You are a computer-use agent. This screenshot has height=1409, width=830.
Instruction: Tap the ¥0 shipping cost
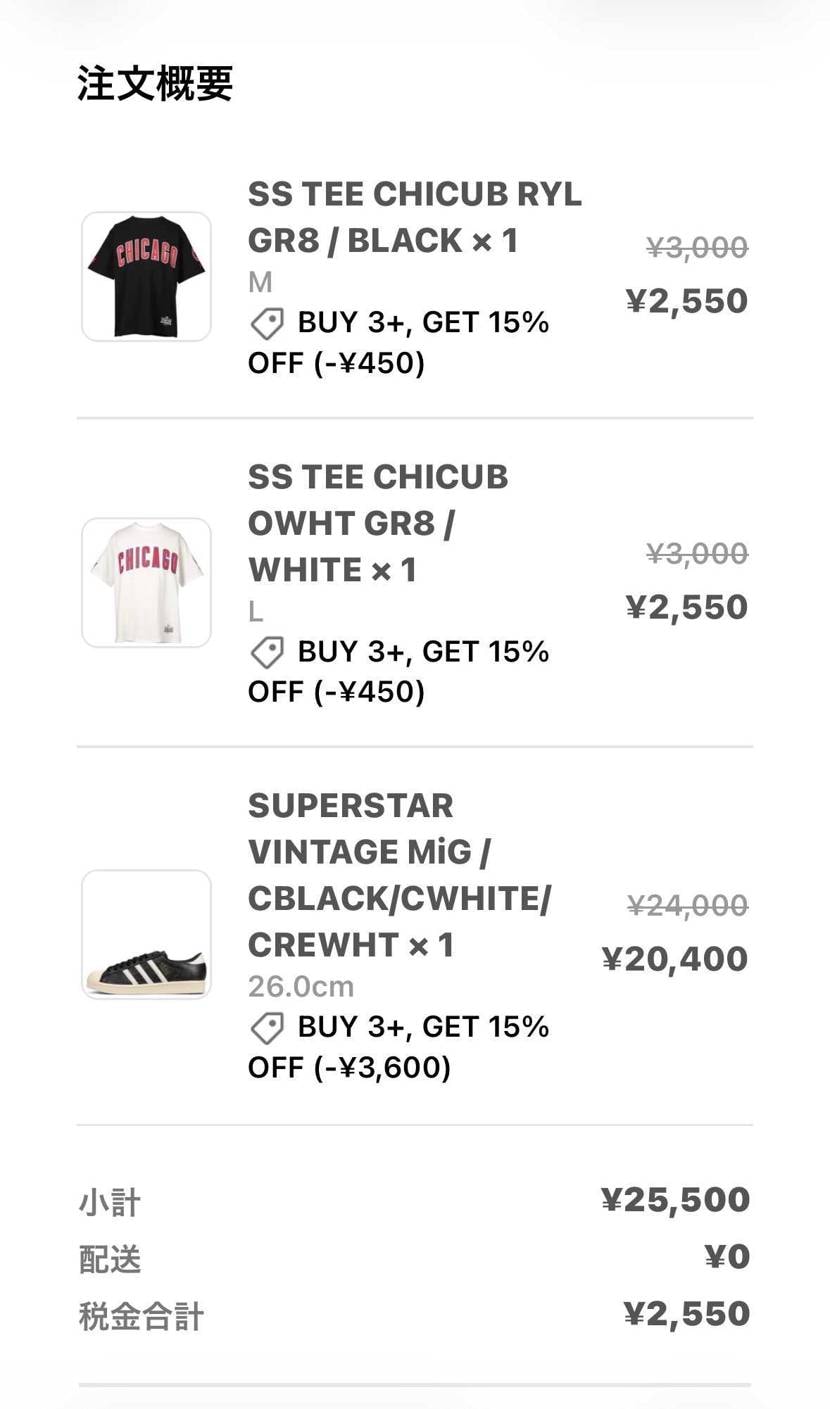pyautogui.click(x=727, y=1257)
